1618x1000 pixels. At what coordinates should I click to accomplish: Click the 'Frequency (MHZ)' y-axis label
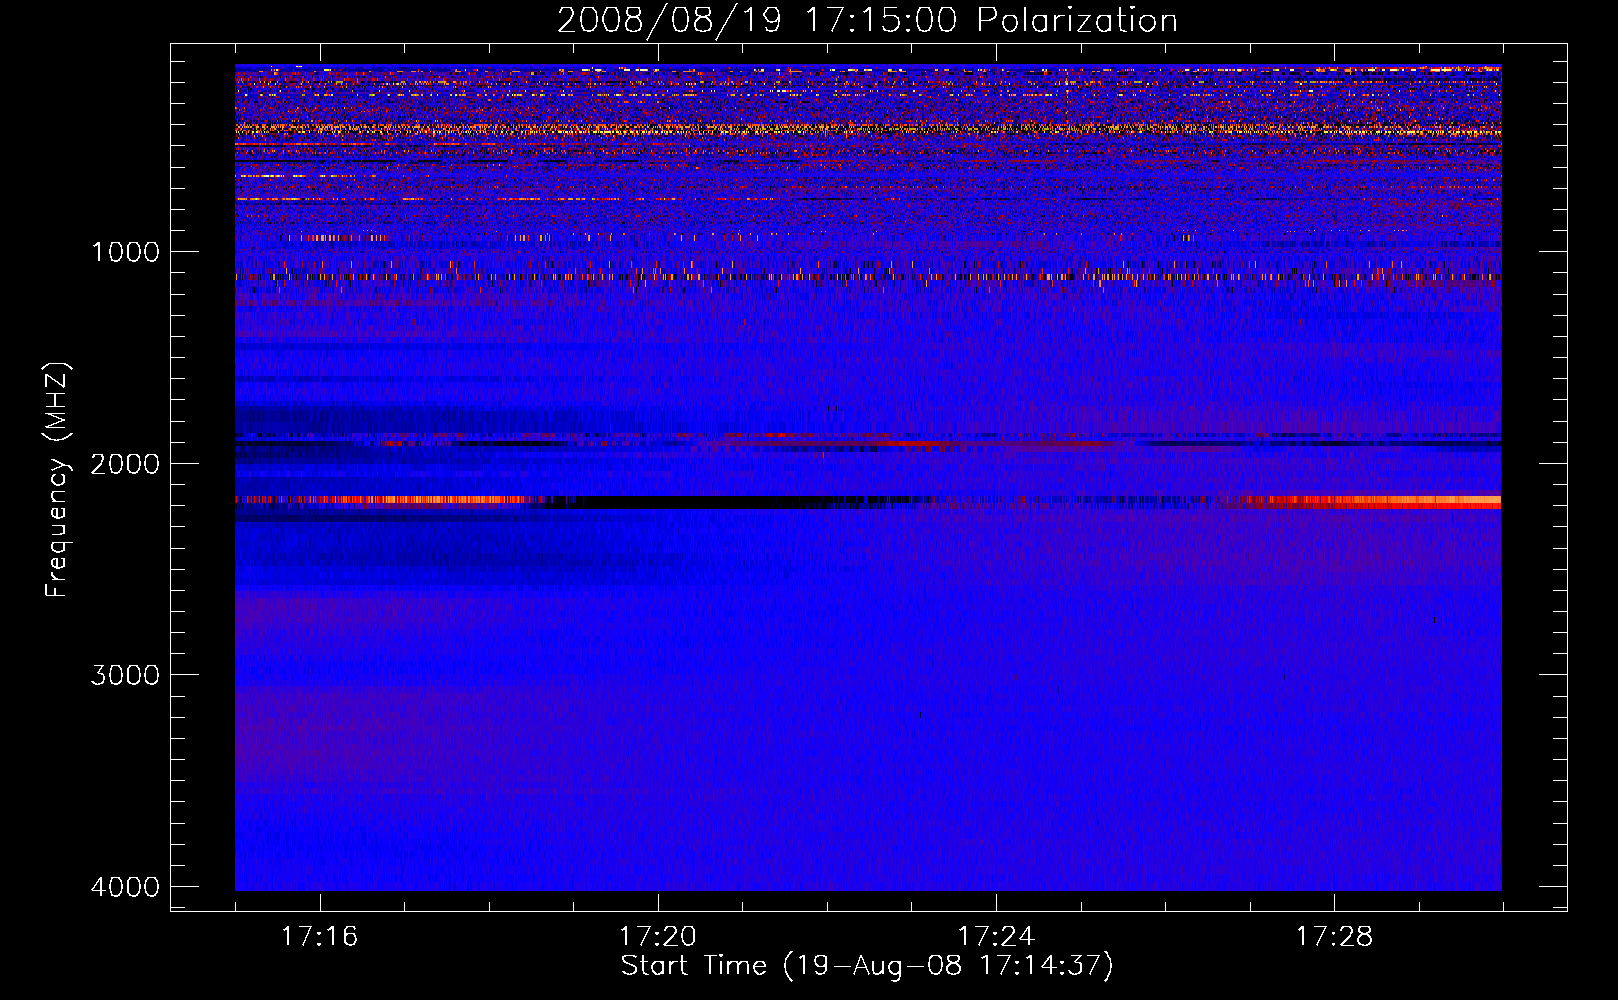(57, 480)
